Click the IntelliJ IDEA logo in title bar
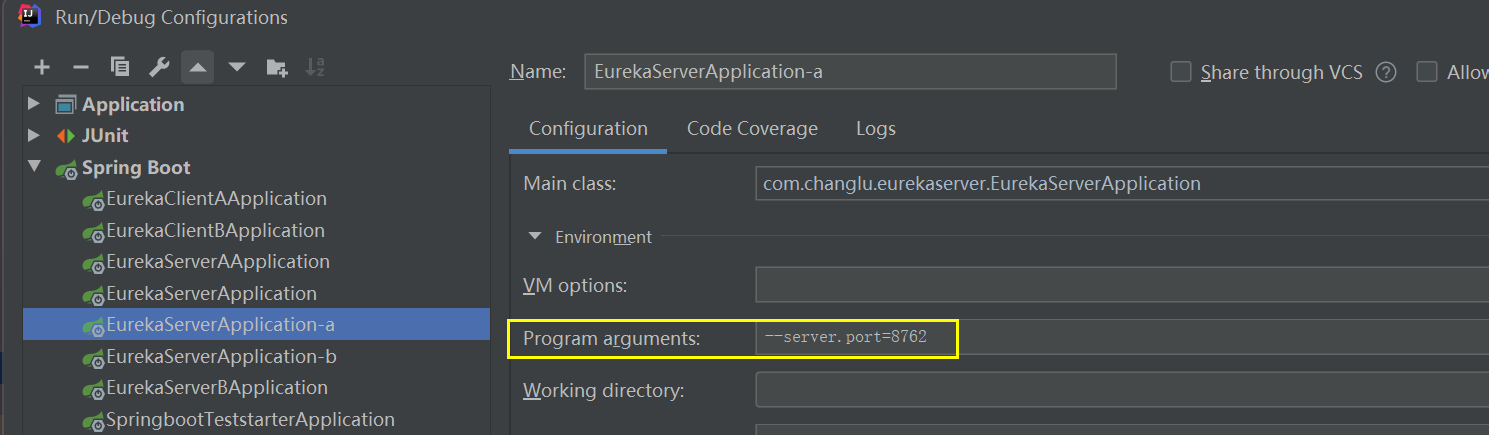1489x435 pixels. tap(30, 16)
